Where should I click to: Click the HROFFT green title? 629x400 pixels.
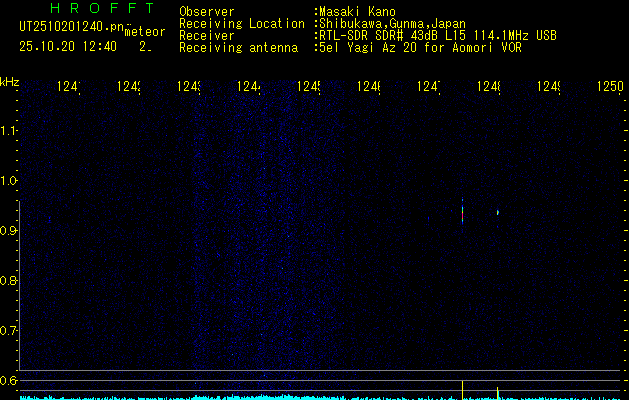(102, 8)
